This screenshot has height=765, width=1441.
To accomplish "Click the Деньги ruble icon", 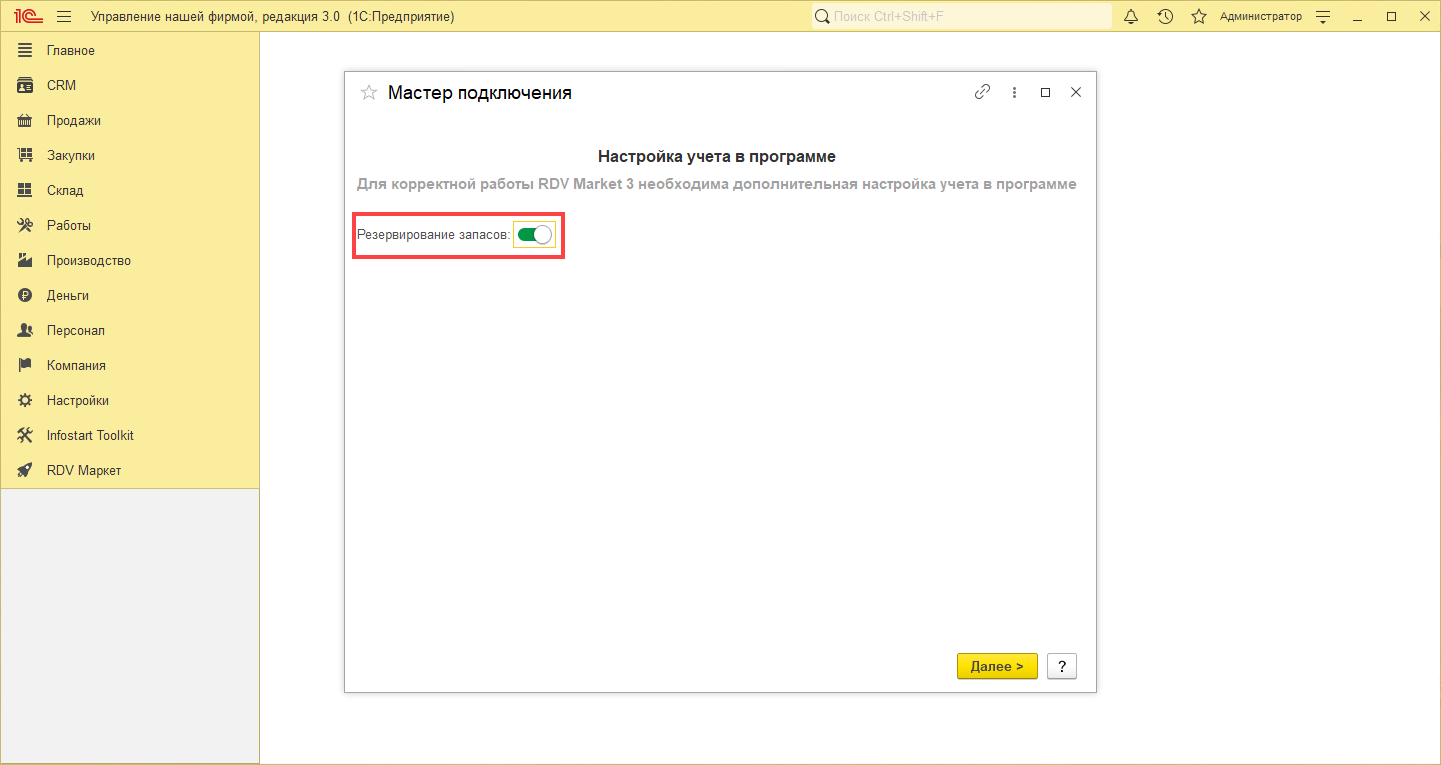I will tap(26, 295).
